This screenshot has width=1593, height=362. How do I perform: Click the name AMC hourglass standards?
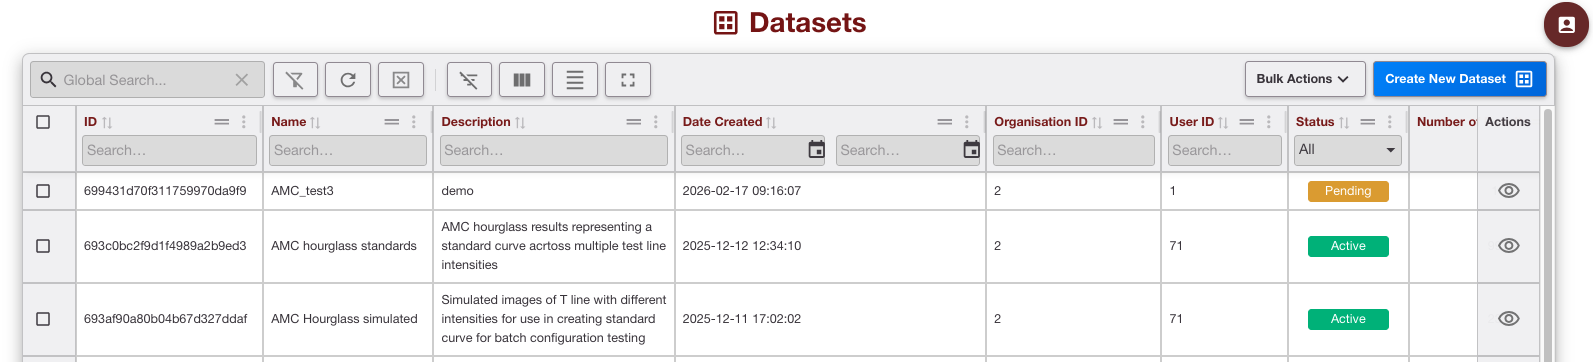coord(344,246)
